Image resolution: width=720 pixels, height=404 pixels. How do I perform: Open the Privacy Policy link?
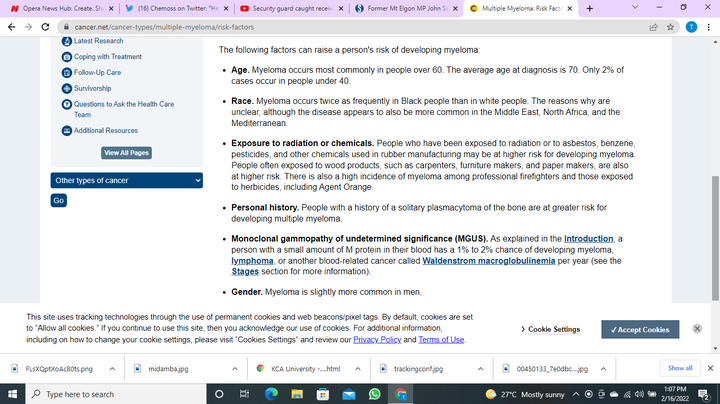coord(377,340)
